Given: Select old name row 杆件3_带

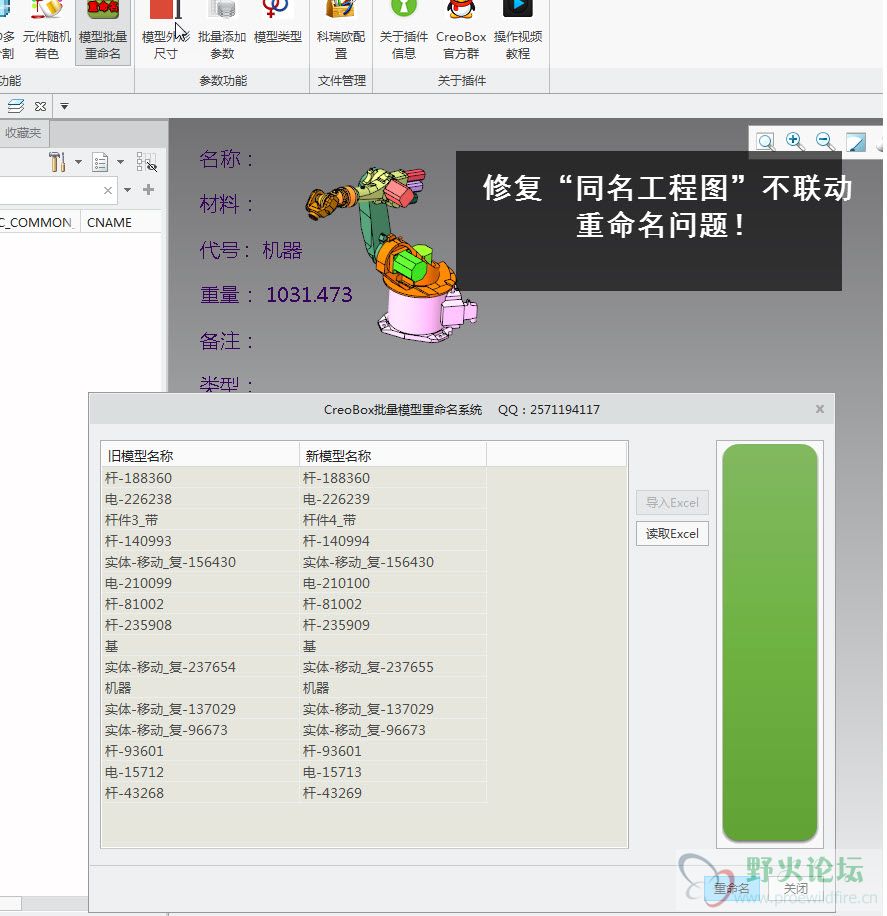Looking at the screenshot, I should 200,520.
